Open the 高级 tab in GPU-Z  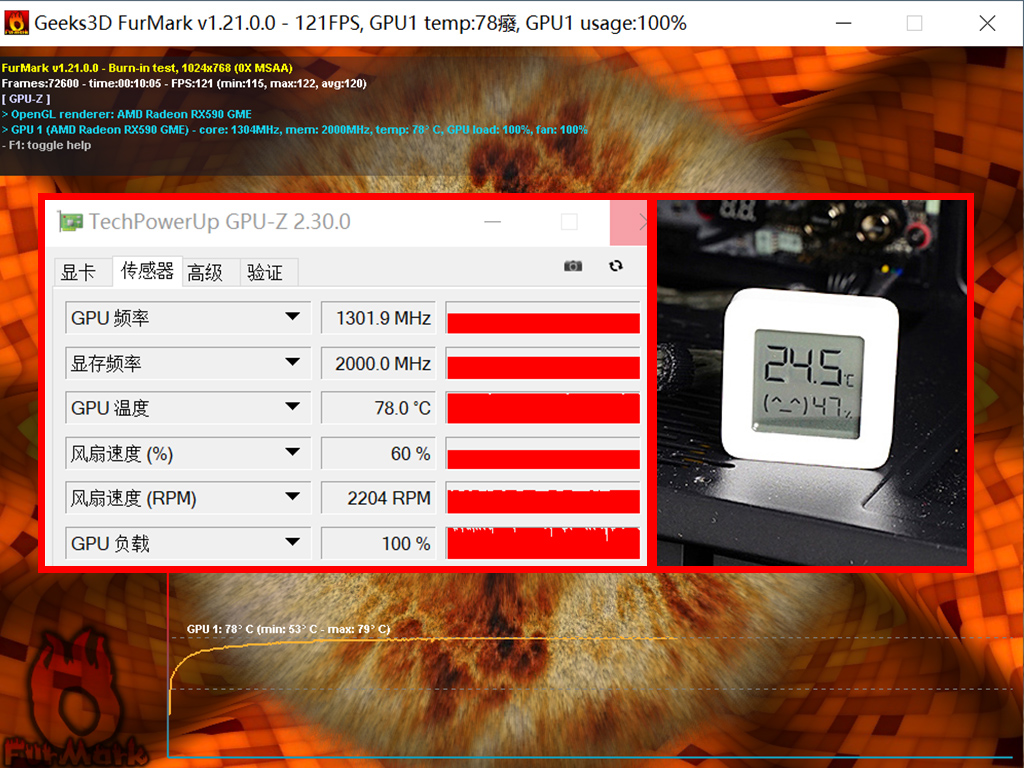point(205,271)
